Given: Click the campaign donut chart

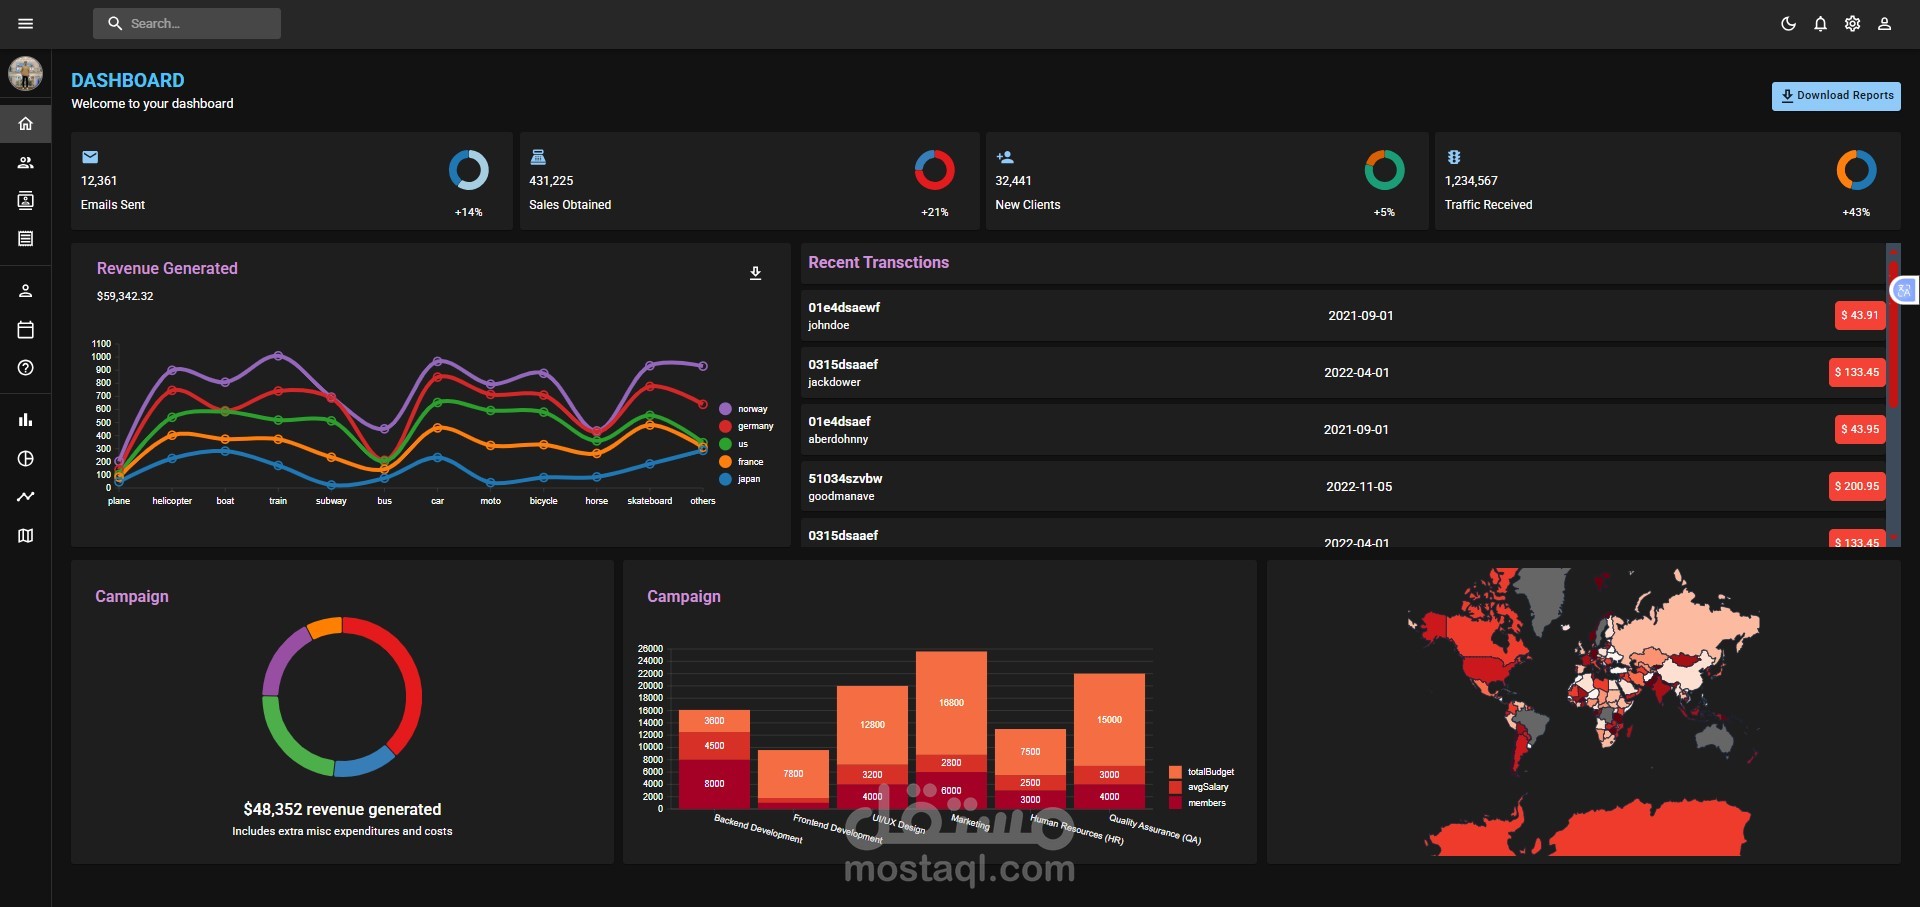Looking at the screenshot, I should (x=342, y=697).
